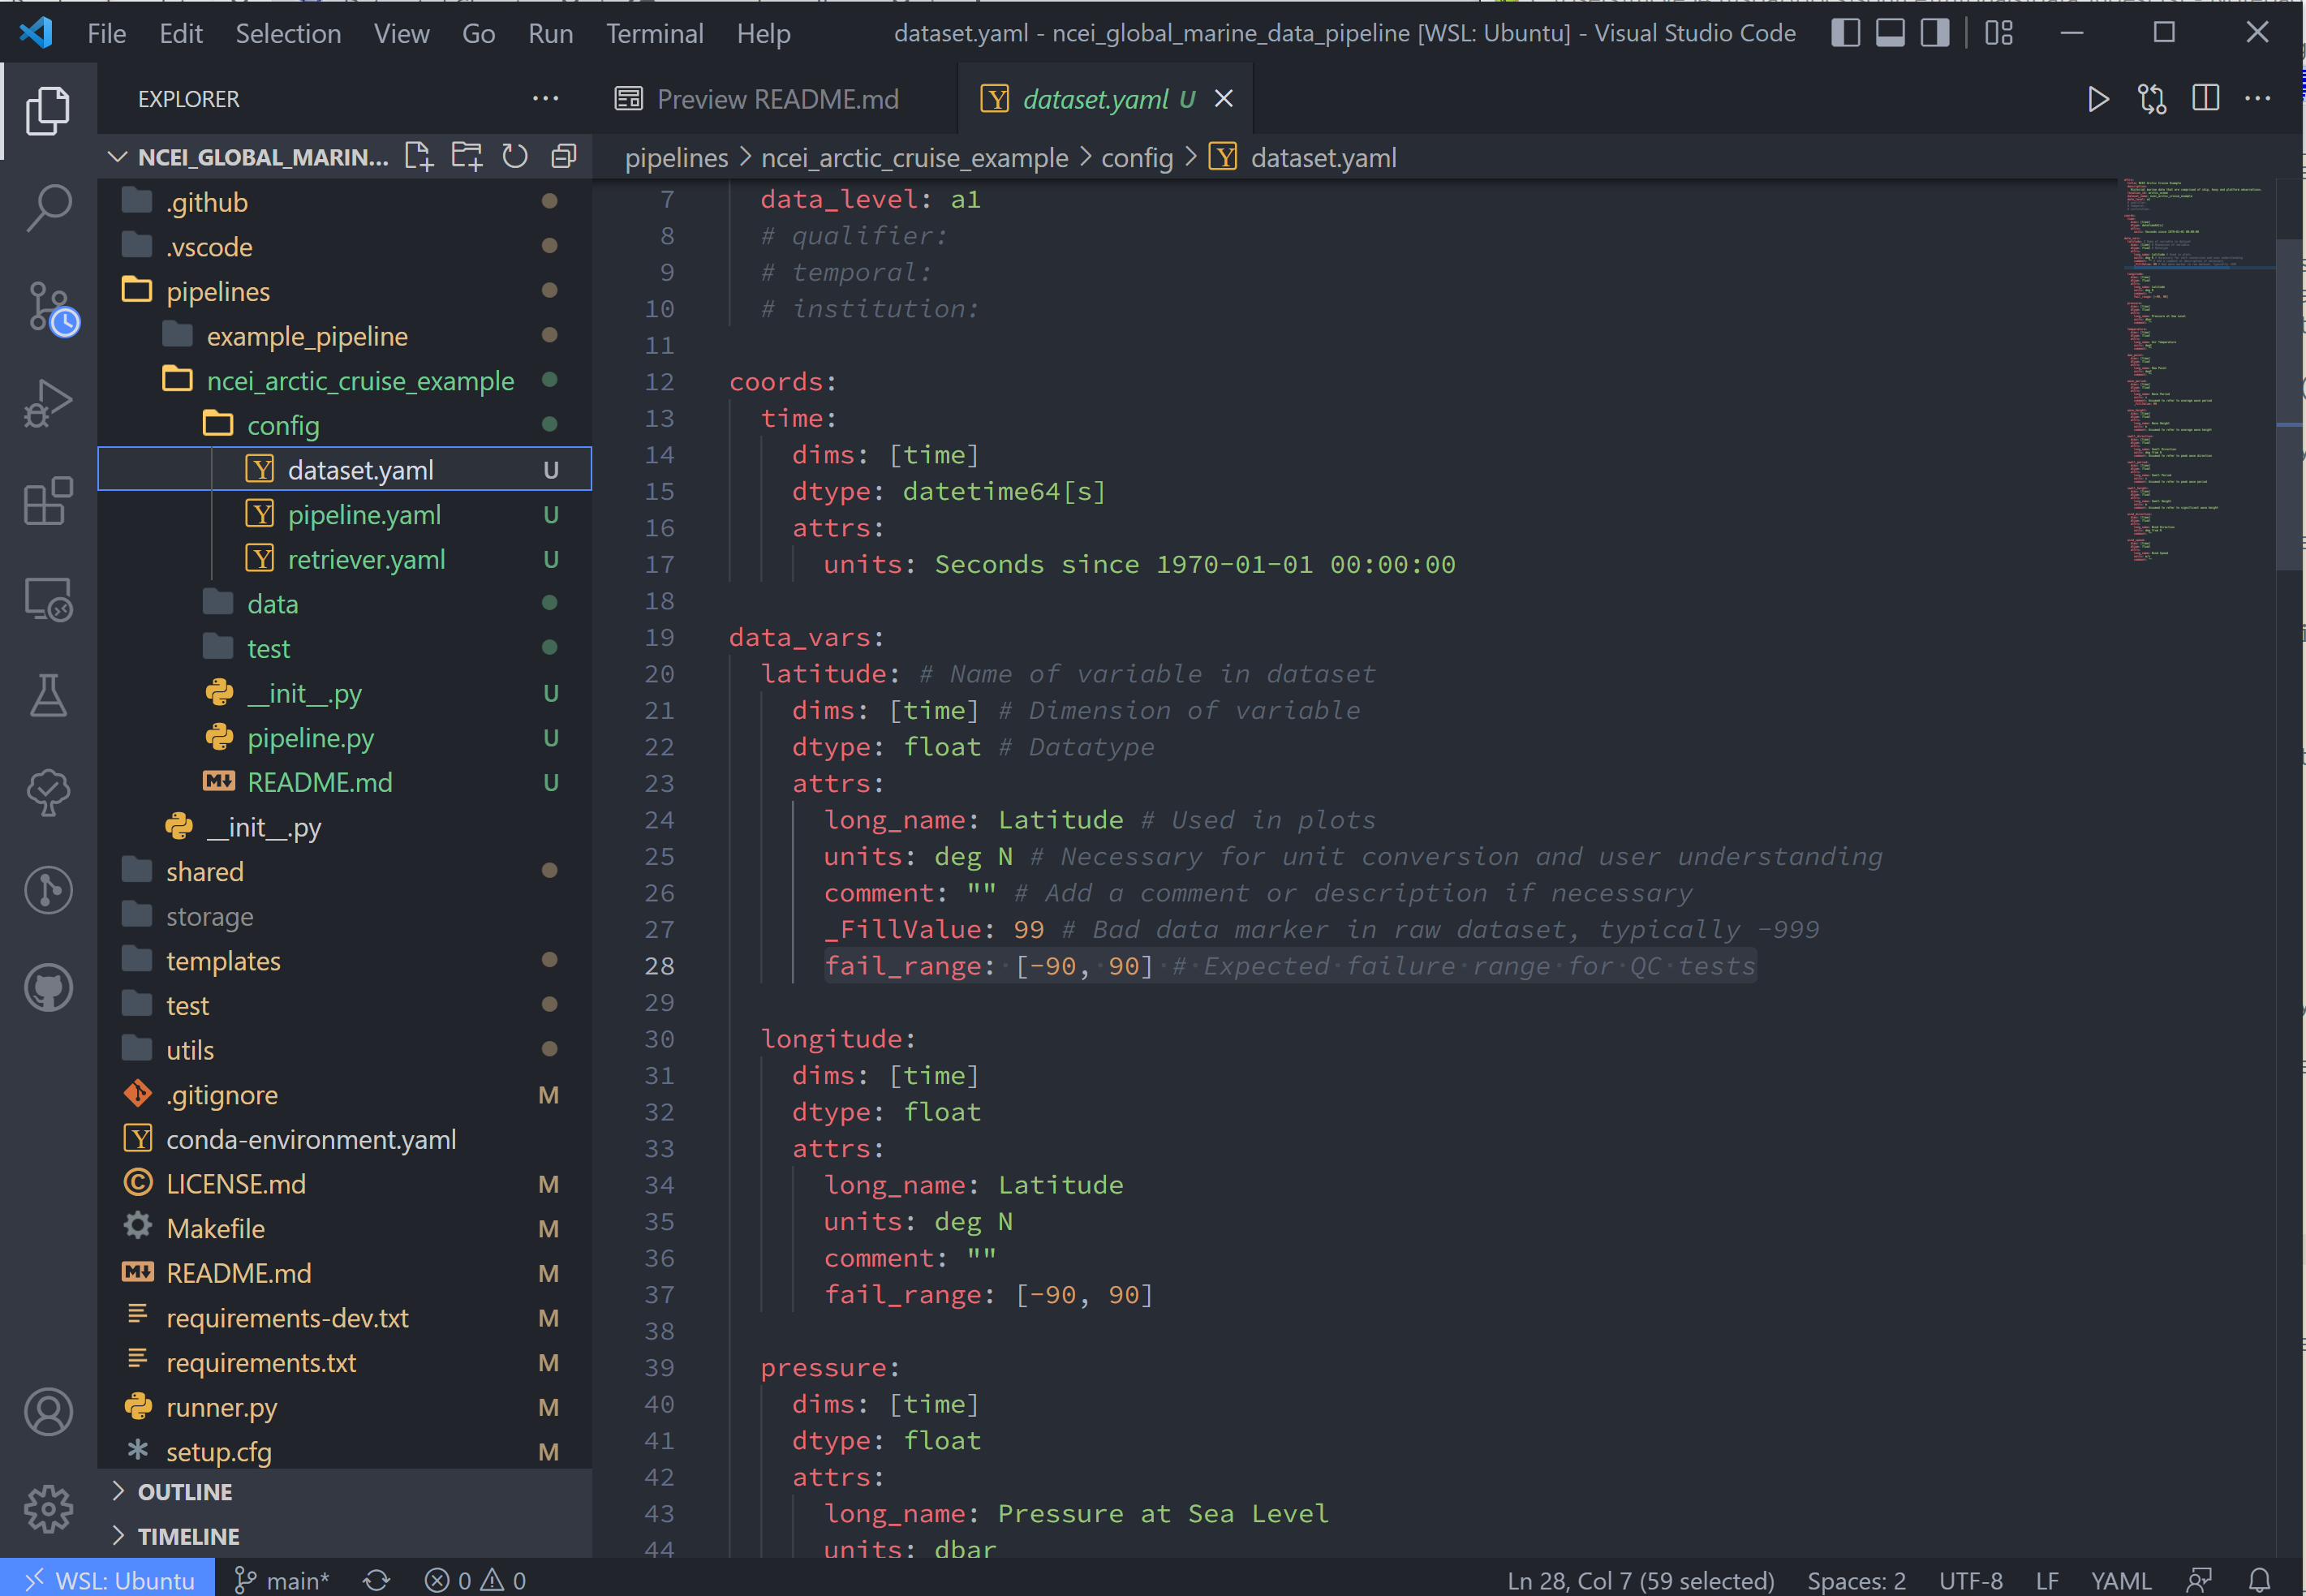The width and height of the screenshot is (2306, 1596).
Task: Open the errors and warnings count
Action: [x=475, y=1580]
